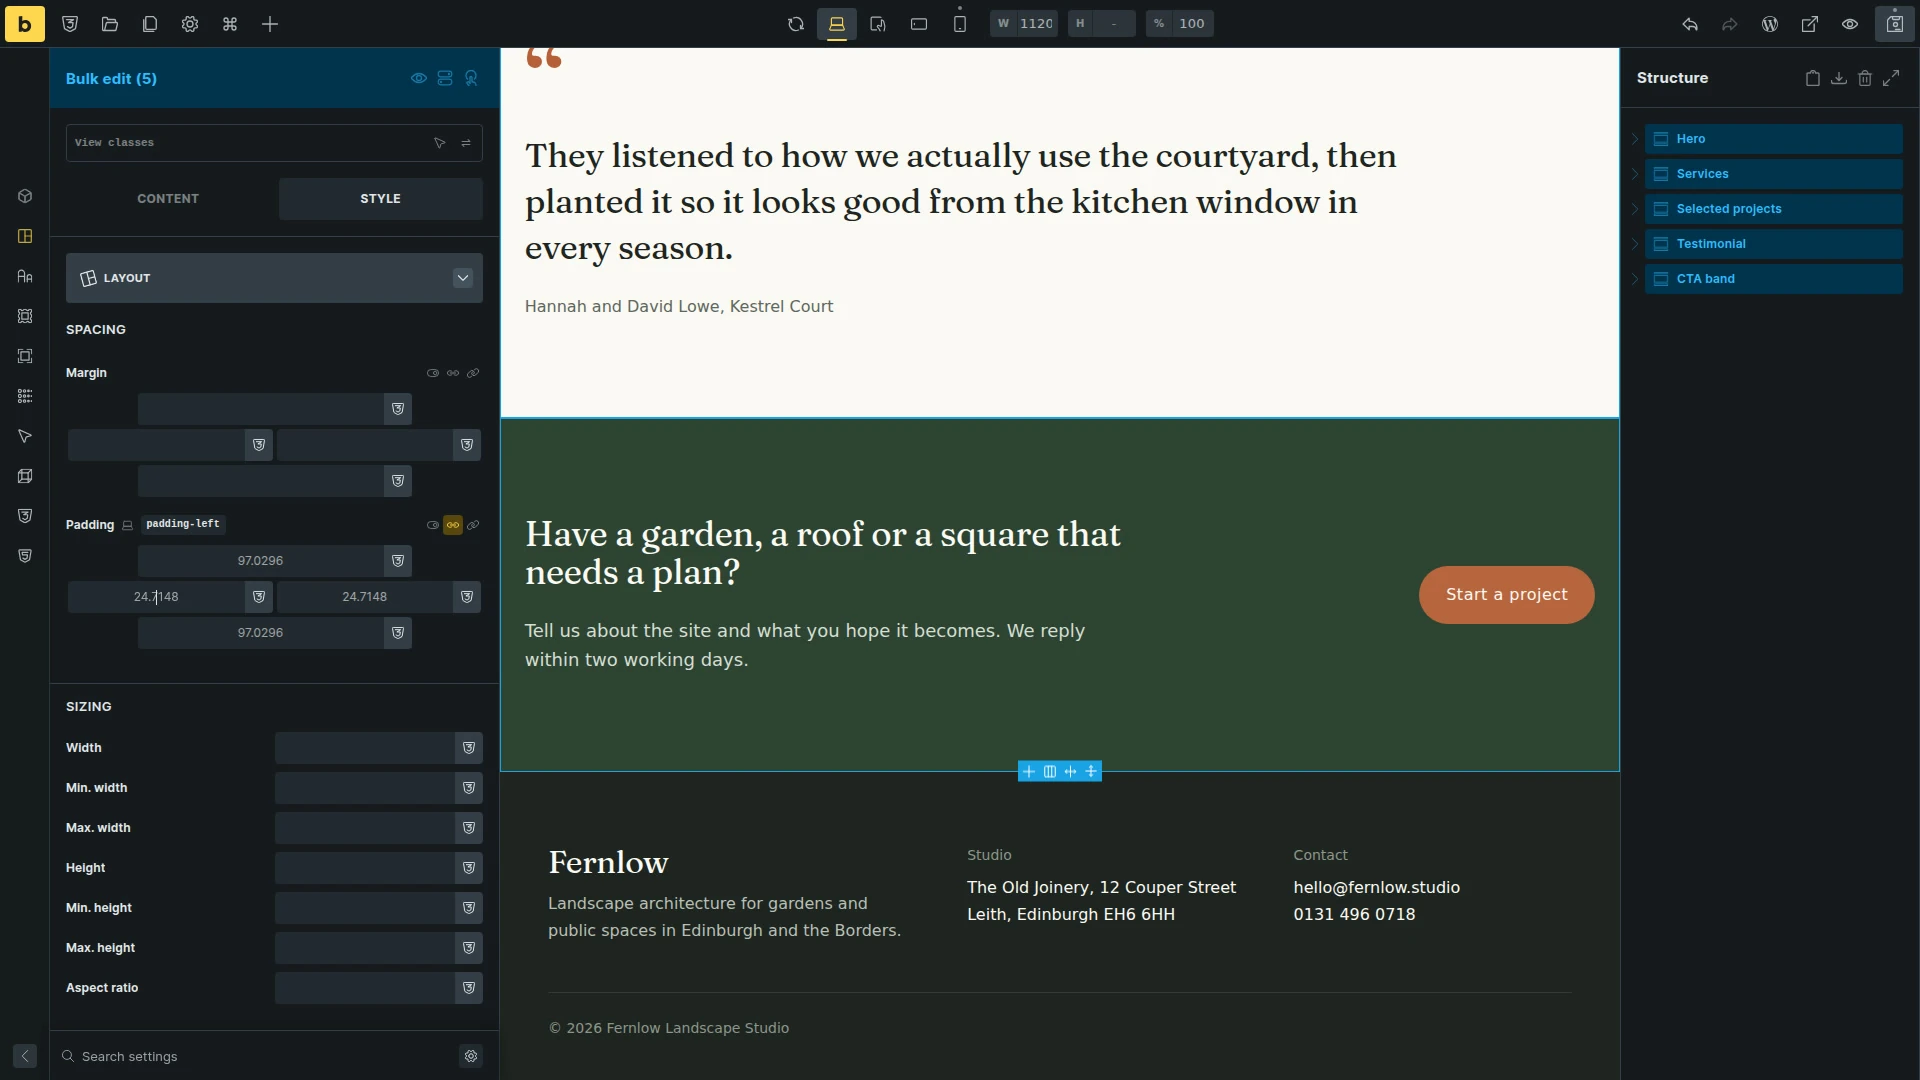Click the stacked rows icon in Bulk edit header

coord(445,78)
